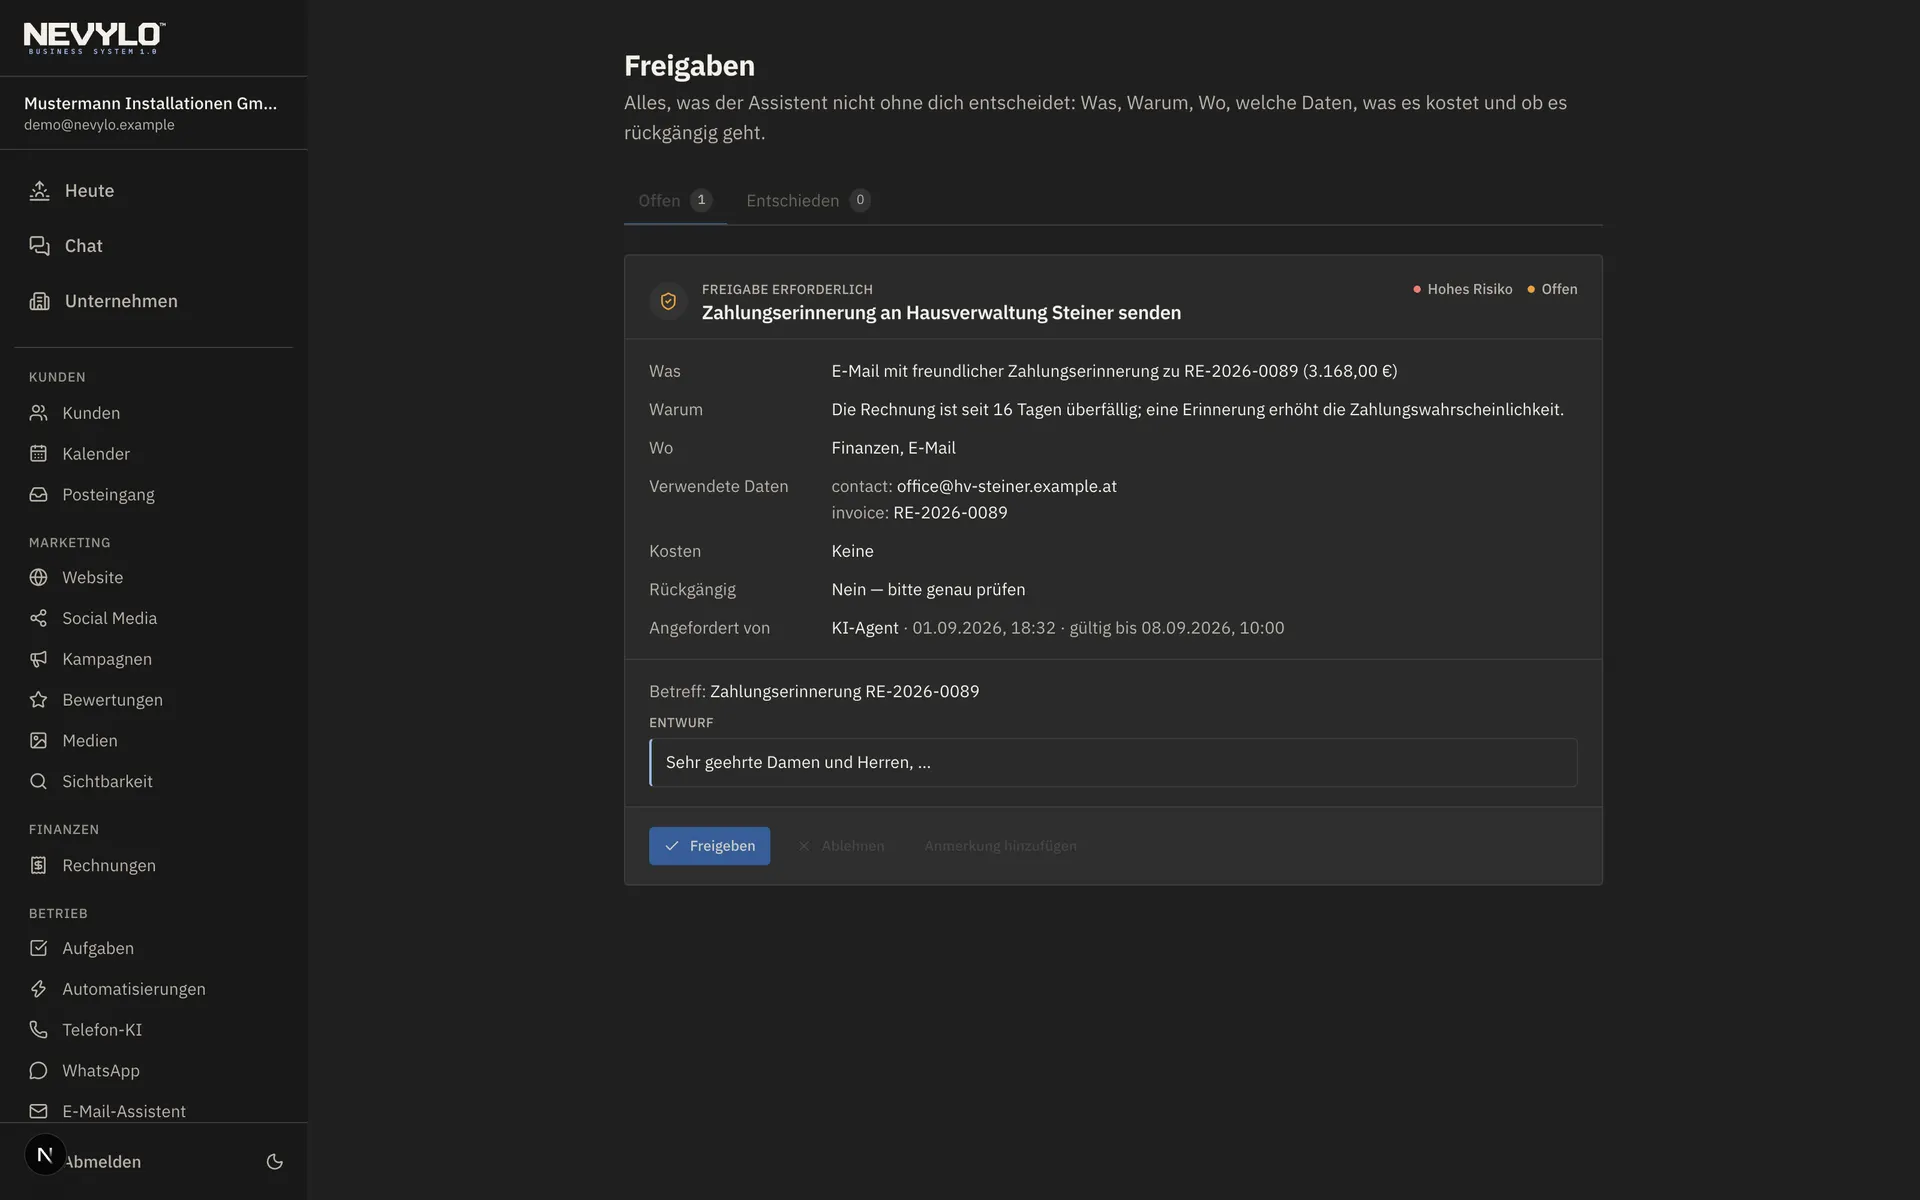1920x1200 pixels.
Task: Click the Rechnungen invoice icon
Action: 38,865
